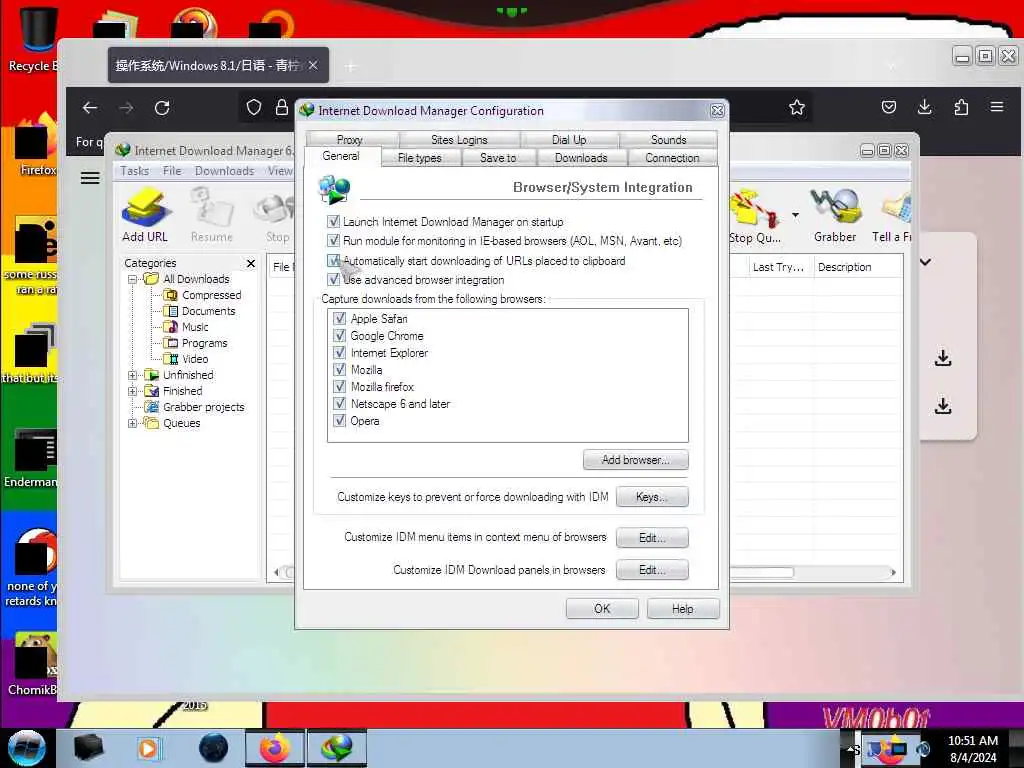Switch to the Save to tab
The width and height of the screenshot is (1024, 768).
tap(498, 157)
